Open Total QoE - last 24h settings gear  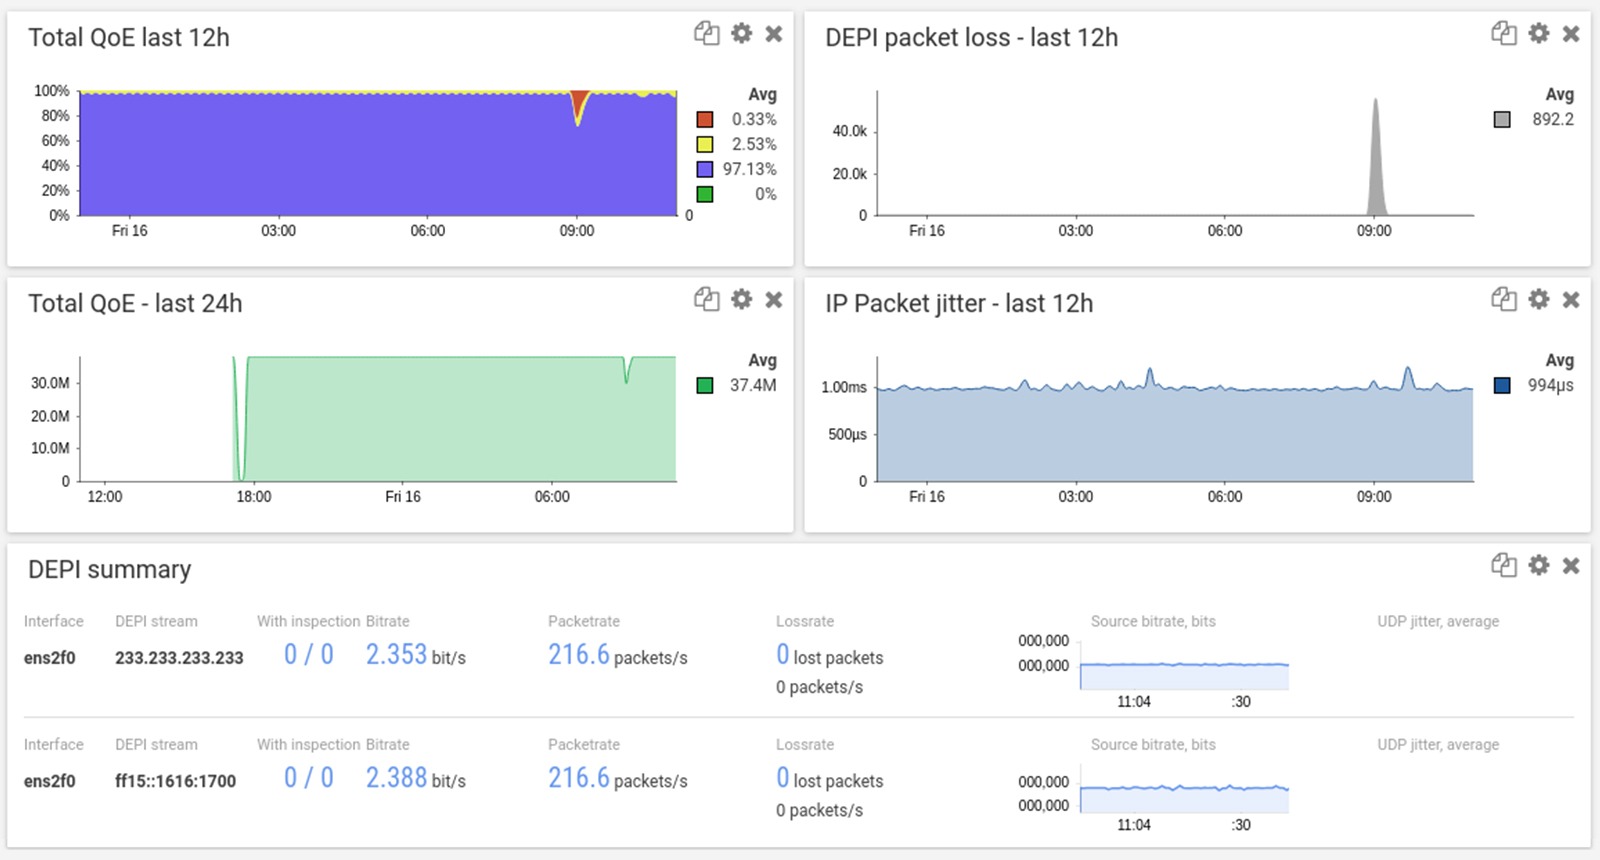point(741,299)
